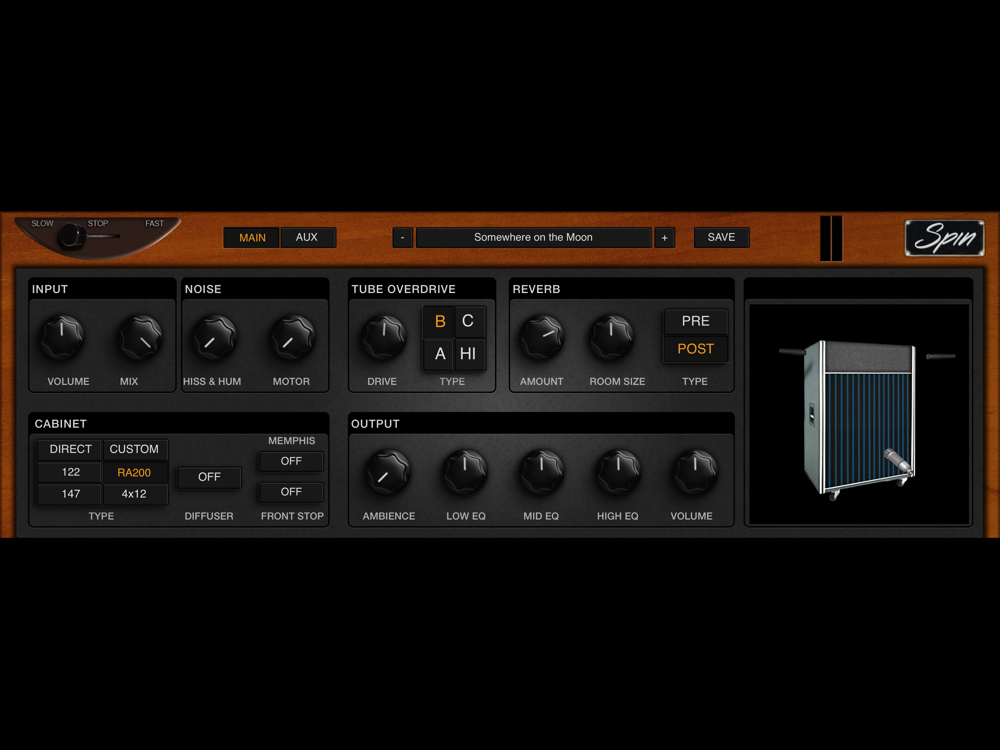1000x750 pixels.
Task: Toggle the FRONT STOP off button
Action: click(291, 492)
